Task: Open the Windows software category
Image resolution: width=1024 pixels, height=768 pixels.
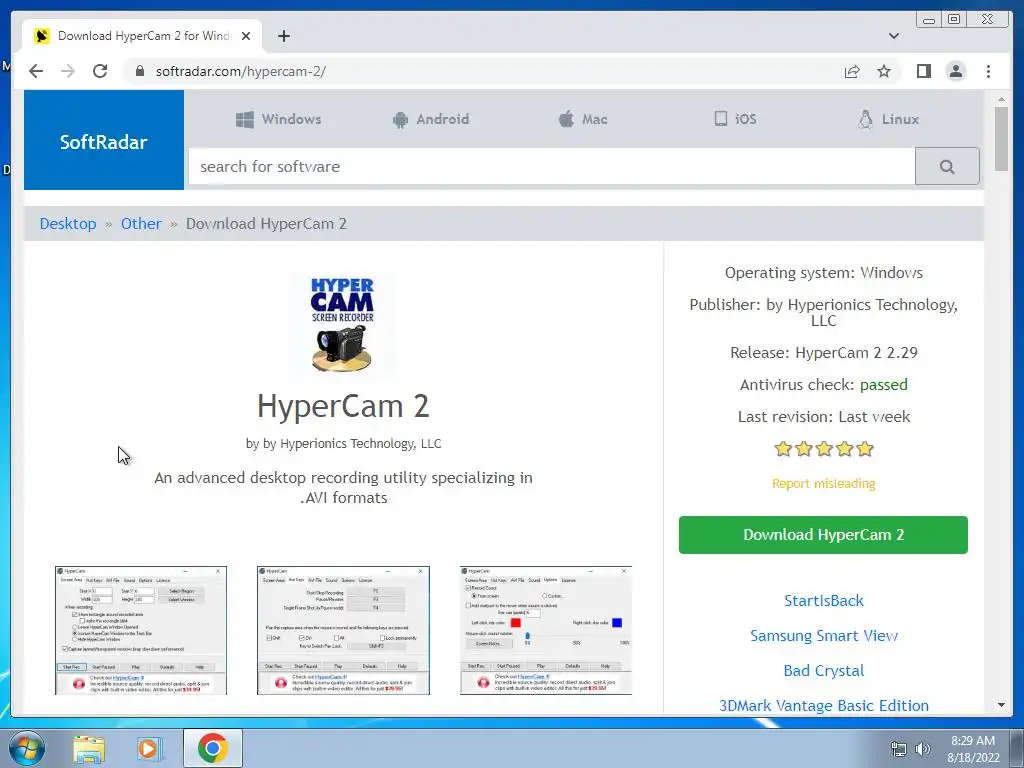Action: click(279, 120)
